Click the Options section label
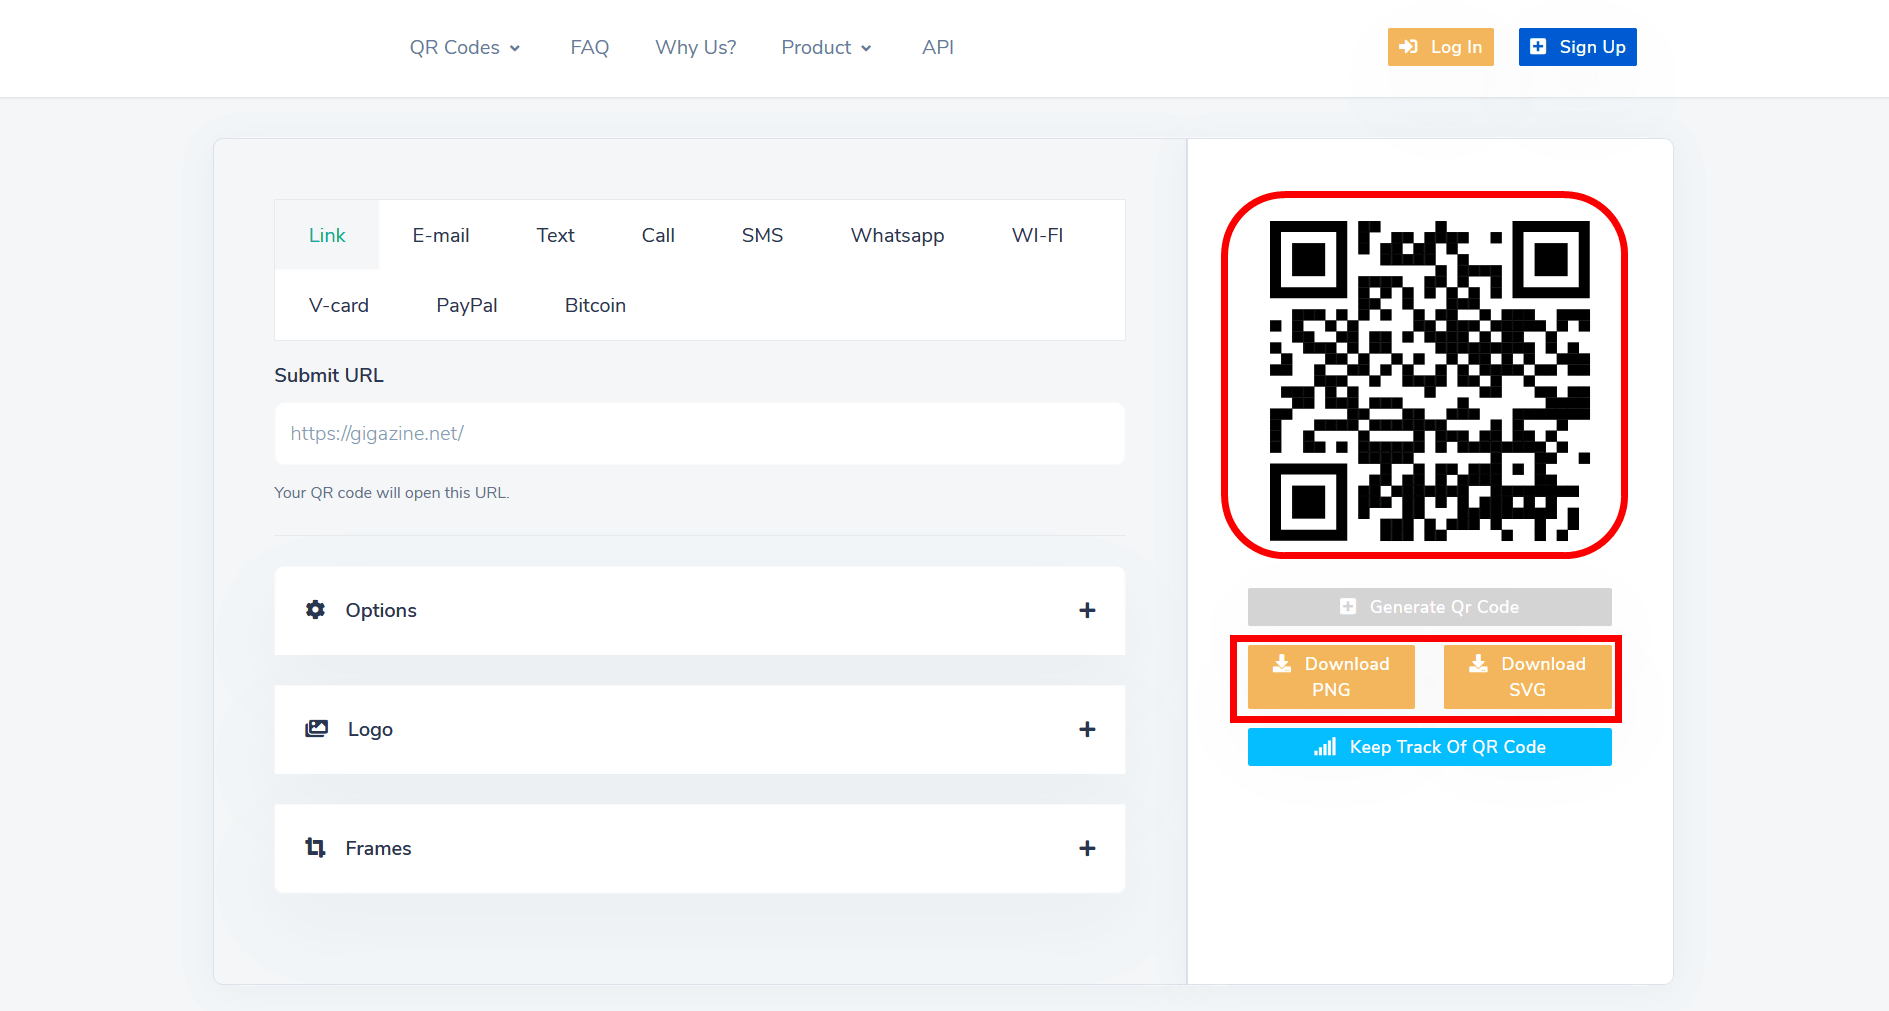This screenshot has width=1889, height=1011. [x=381, y=610]
